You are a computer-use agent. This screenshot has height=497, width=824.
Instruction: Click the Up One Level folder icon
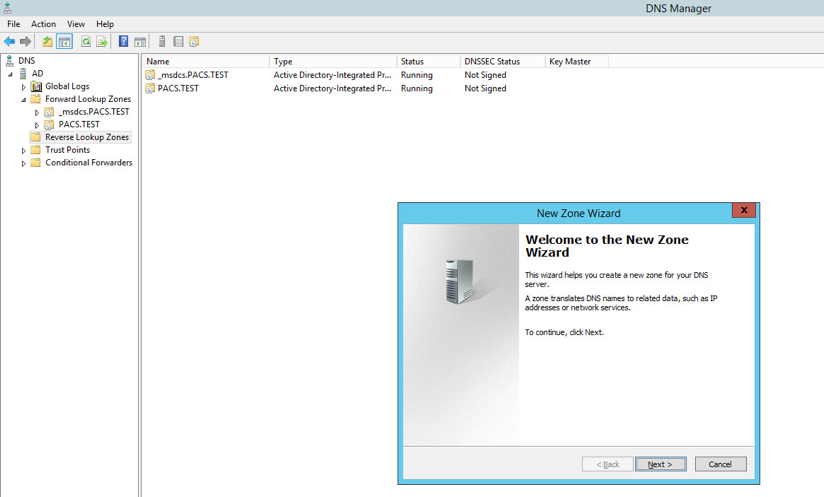47,42
